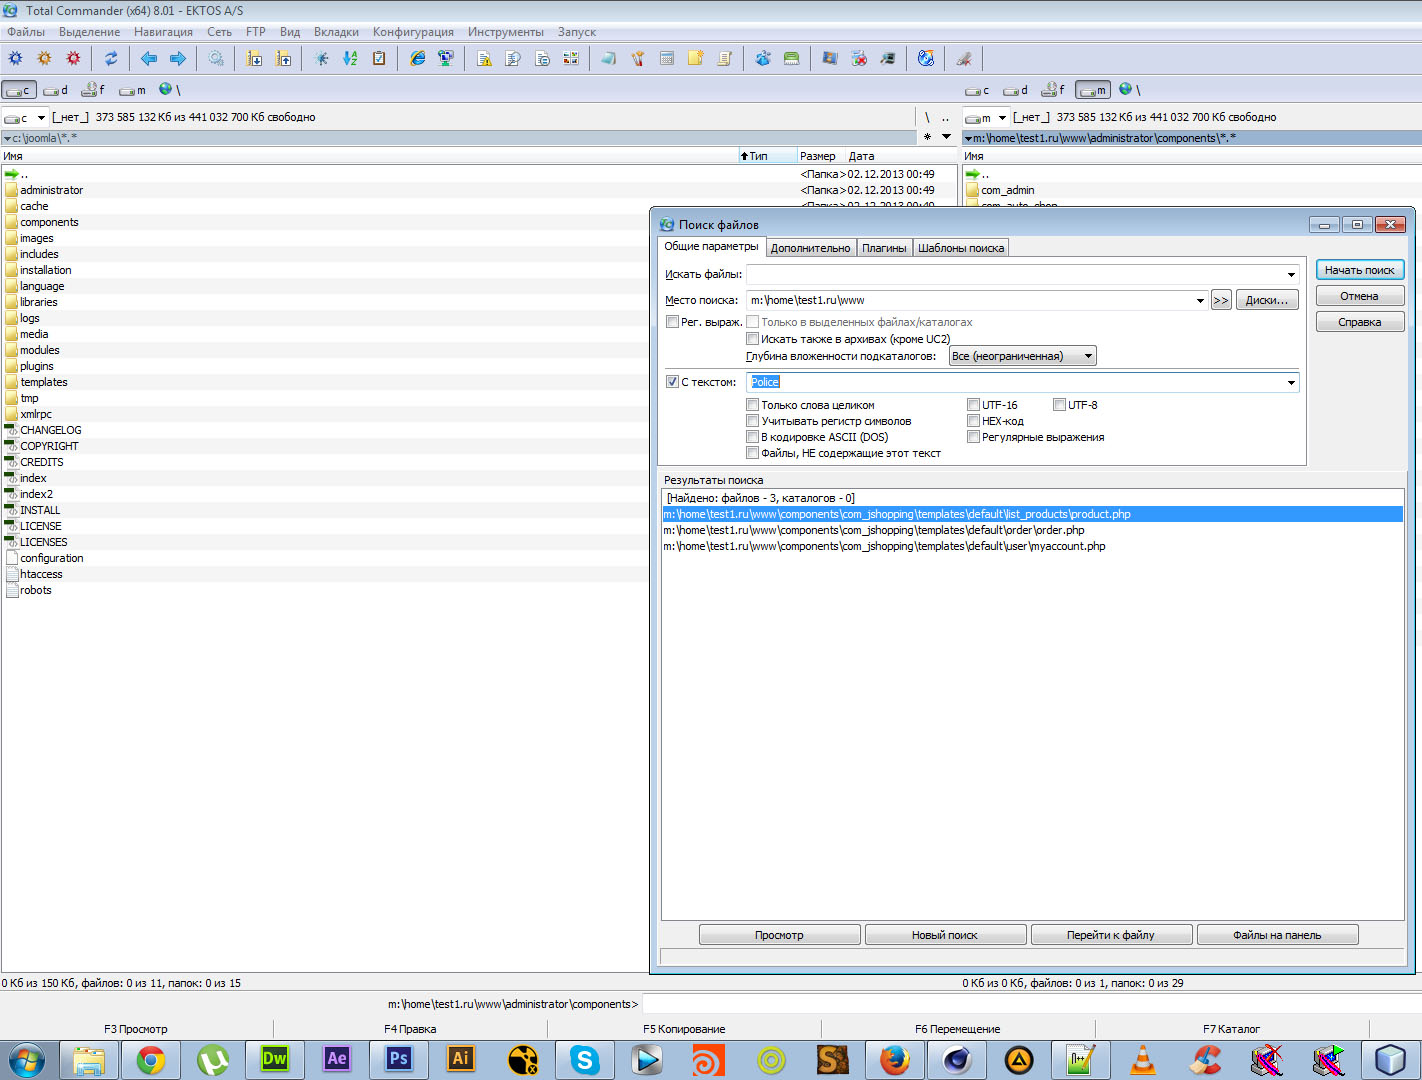Switch left panel to drive m
Image resolution: width=1422 pixels, height=1080 pixels.
pyautogui.click(x=133, y=90)
